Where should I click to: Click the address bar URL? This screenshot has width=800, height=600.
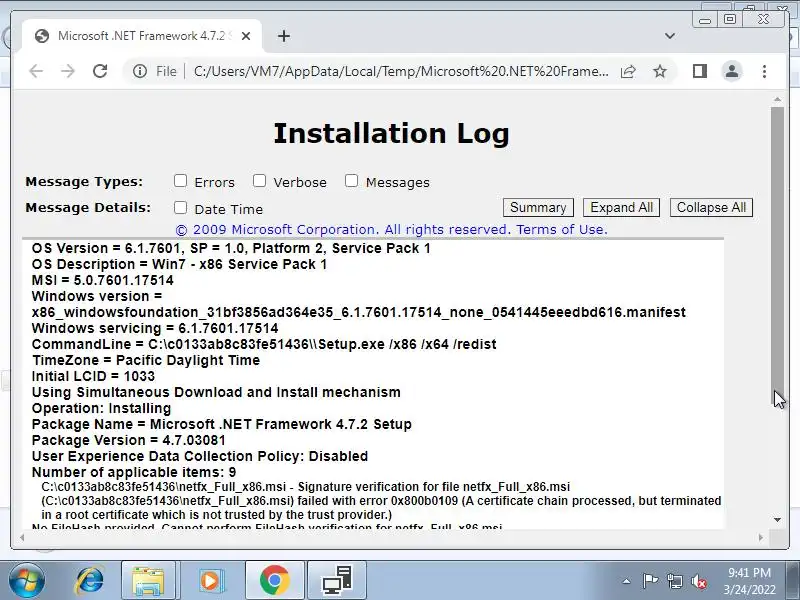coord(401,71)
